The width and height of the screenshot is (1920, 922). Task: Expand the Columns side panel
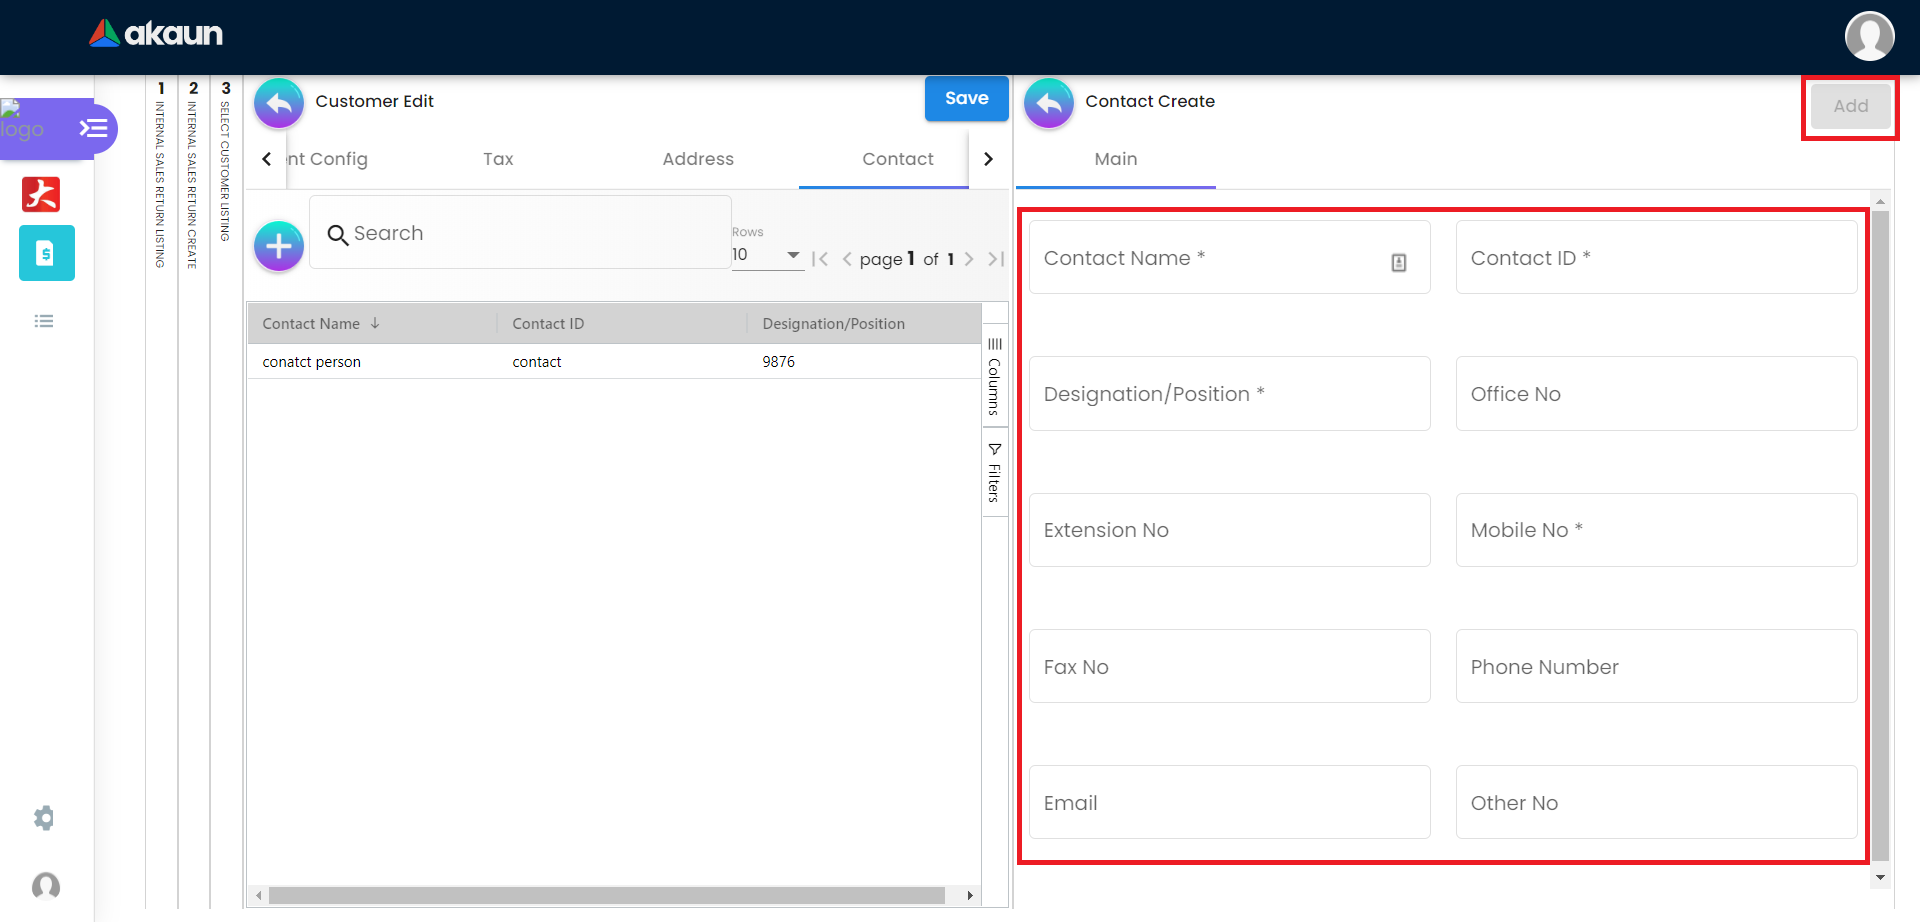point(994,376)
